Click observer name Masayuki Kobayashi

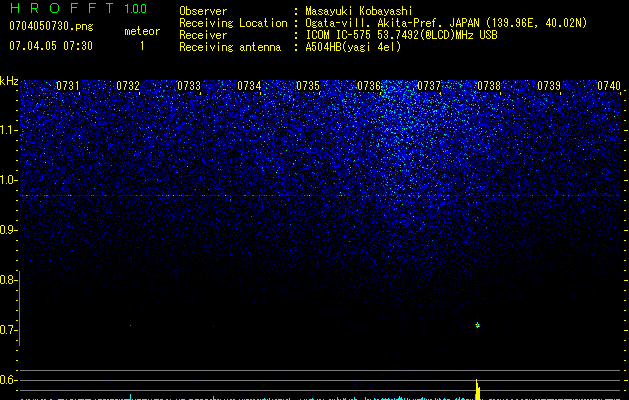(359, 11)
